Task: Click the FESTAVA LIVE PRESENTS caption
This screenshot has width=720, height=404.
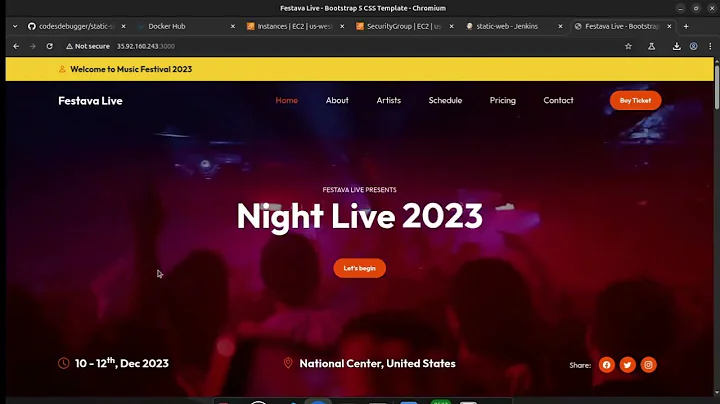Action: (x=360, y=190)
